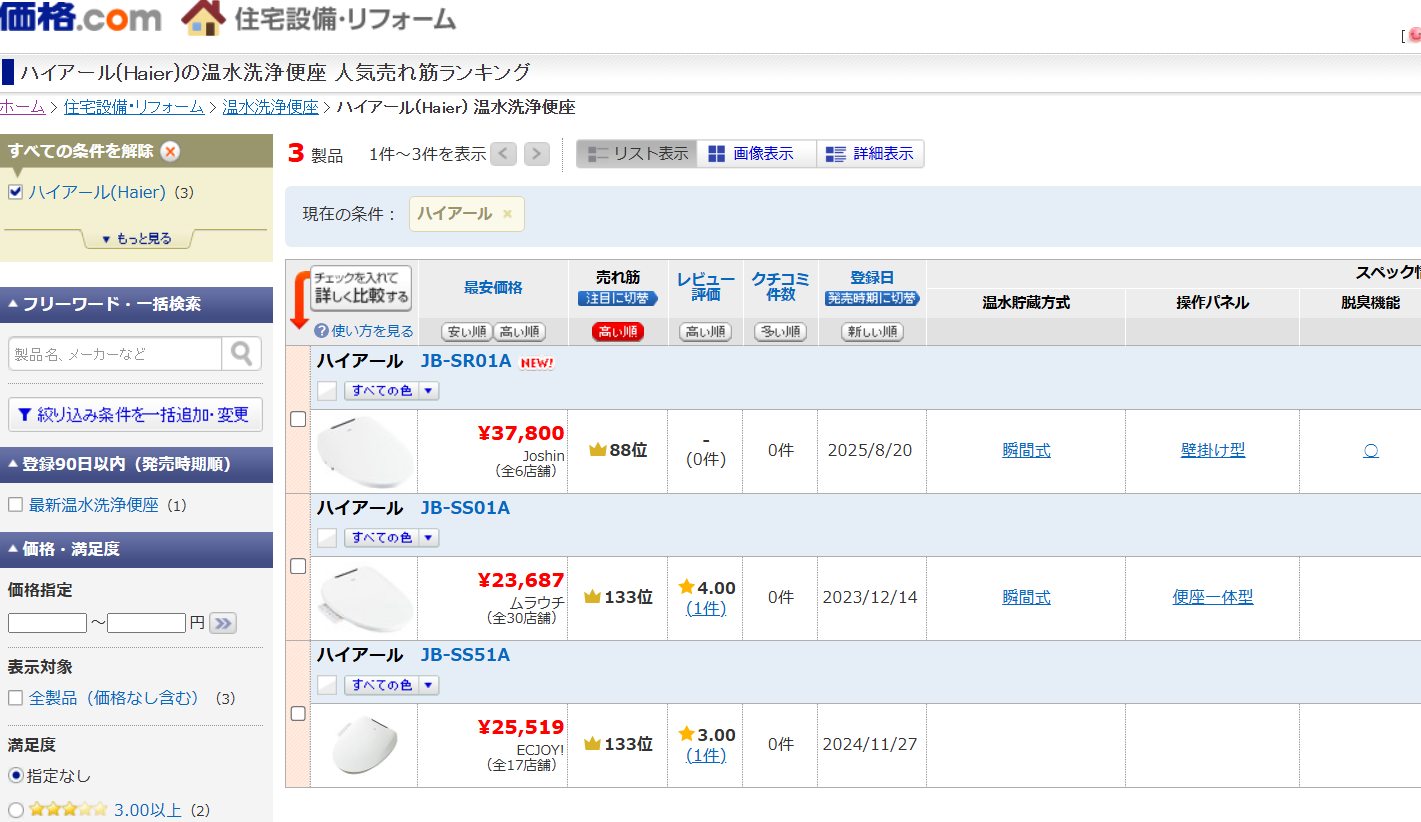The image size is (1421, 822).
Task: Click color swatch in JB-SR01A row
Action: [x=327, y=391]
